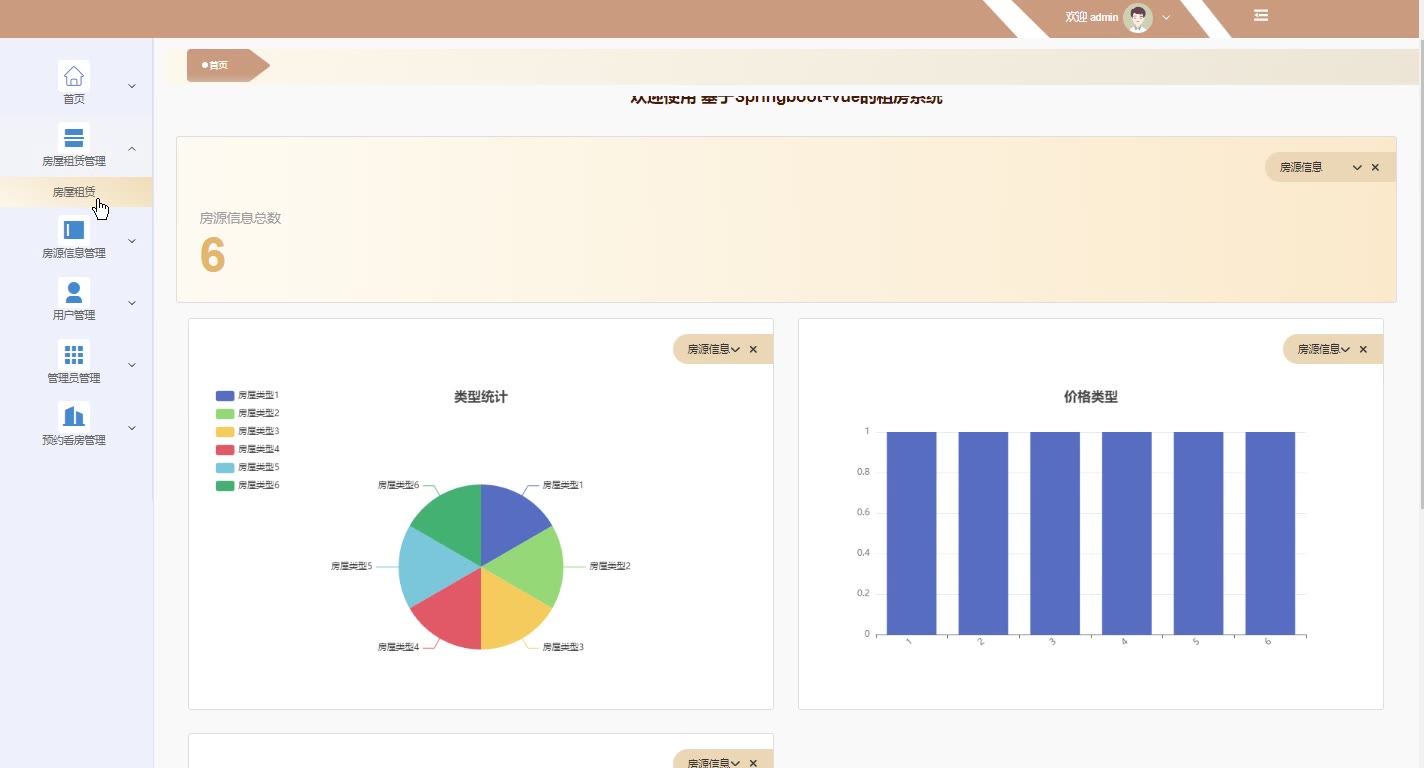Select 预约看房管理 menu label
The image size is (1424, 768).
(x=74, y=440)
